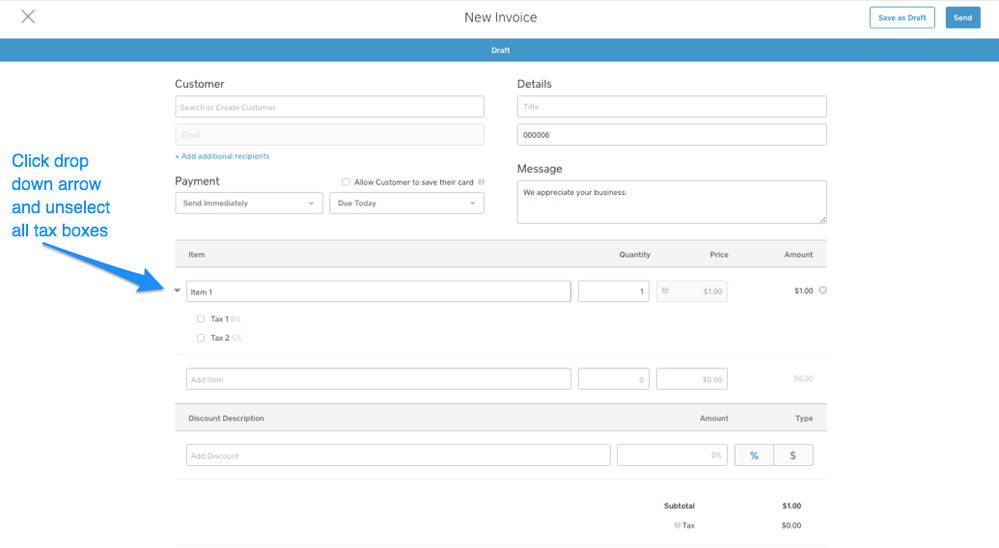
Task: Click the info icon beside Allow Customer to save card
Action: point(481,182)
